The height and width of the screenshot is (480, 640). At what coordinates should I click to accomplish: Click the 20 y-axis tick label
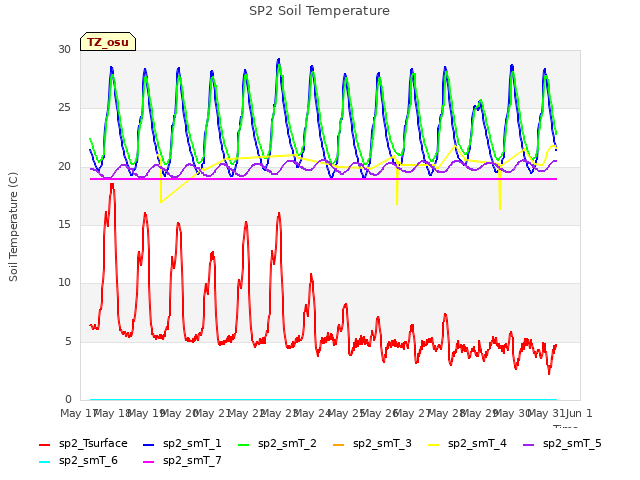tap(64, 167)
